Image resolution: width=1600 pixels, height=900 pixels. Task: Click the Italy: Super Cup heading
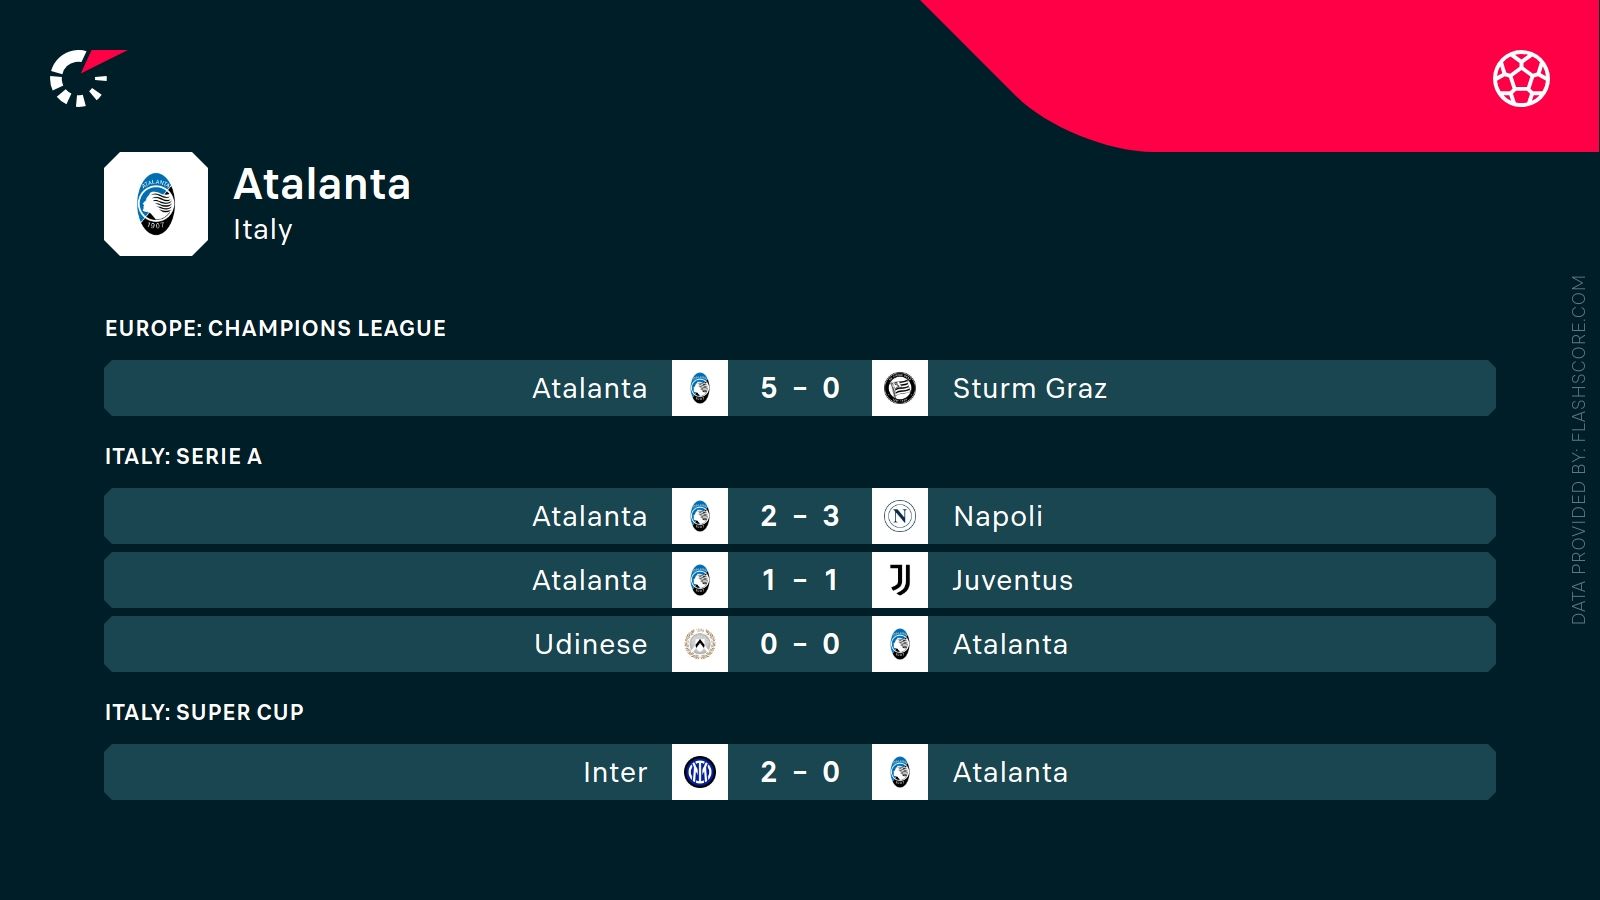(x=204, y=712)
